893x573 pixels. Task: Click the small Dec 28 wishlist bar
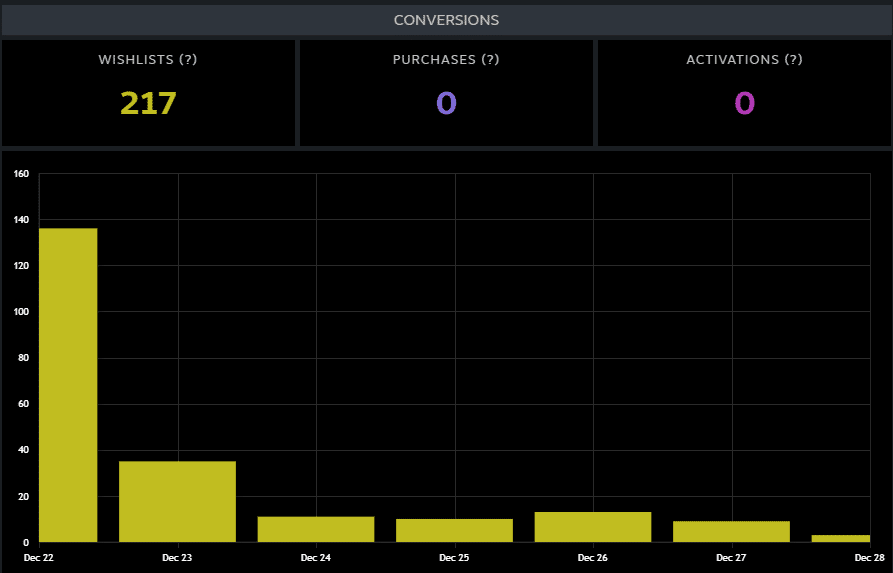pyautogui.click(x=841, y=538)
